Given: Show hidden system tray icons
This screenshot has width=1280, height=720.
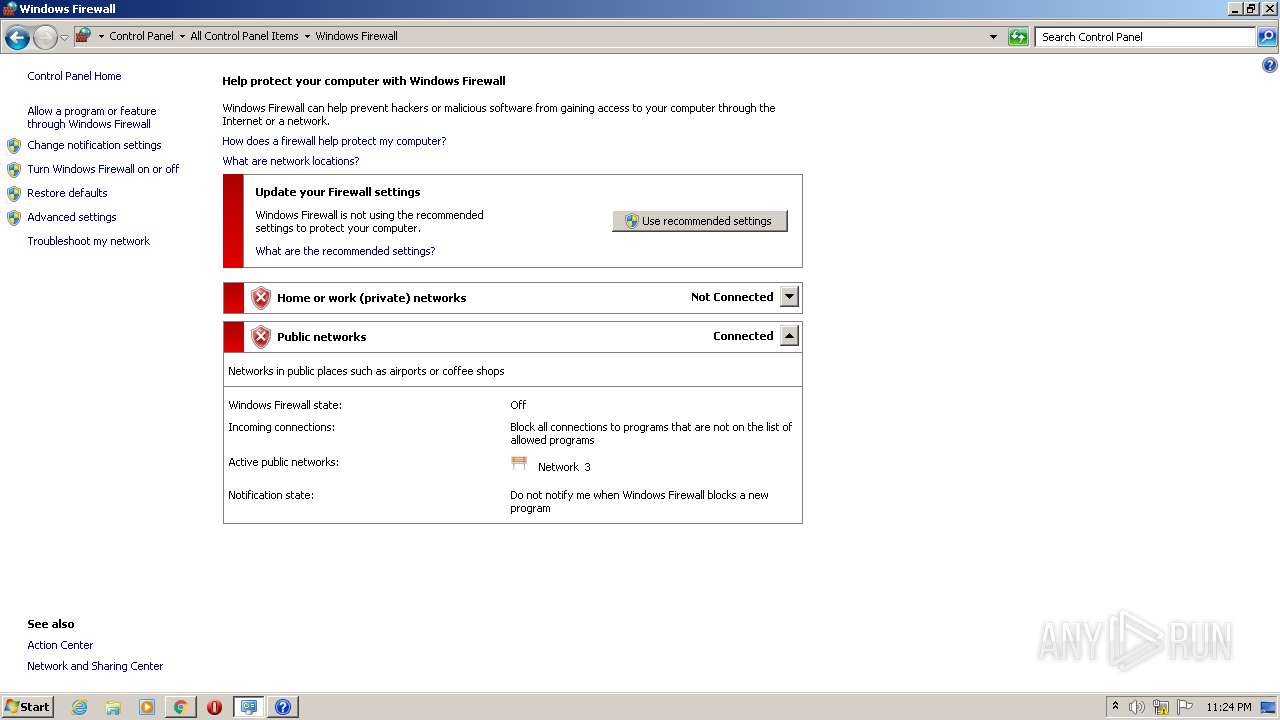Looking at the screenshot, I should 1115,707.
